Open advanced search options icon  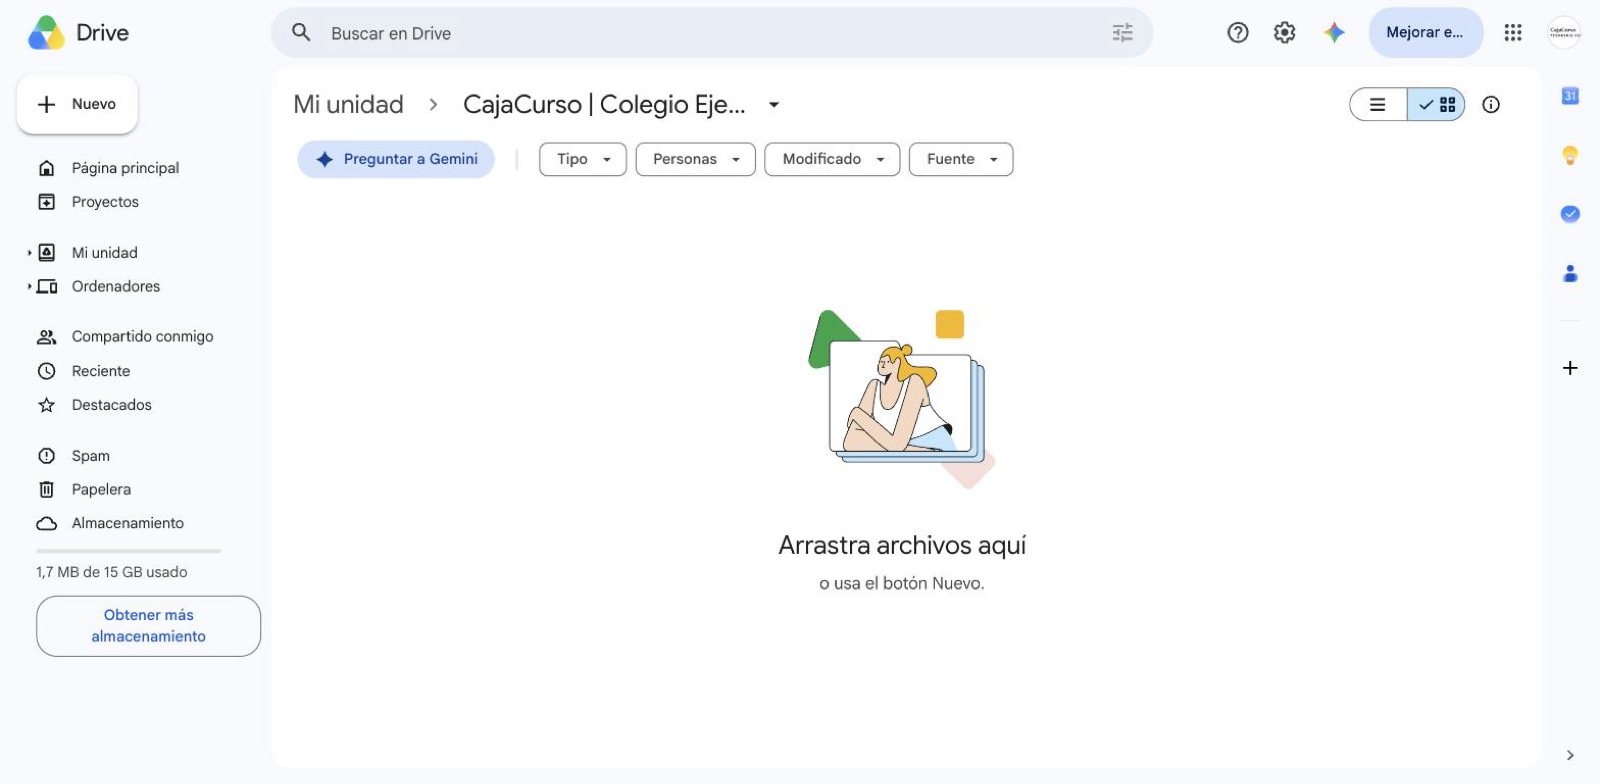1122,33
